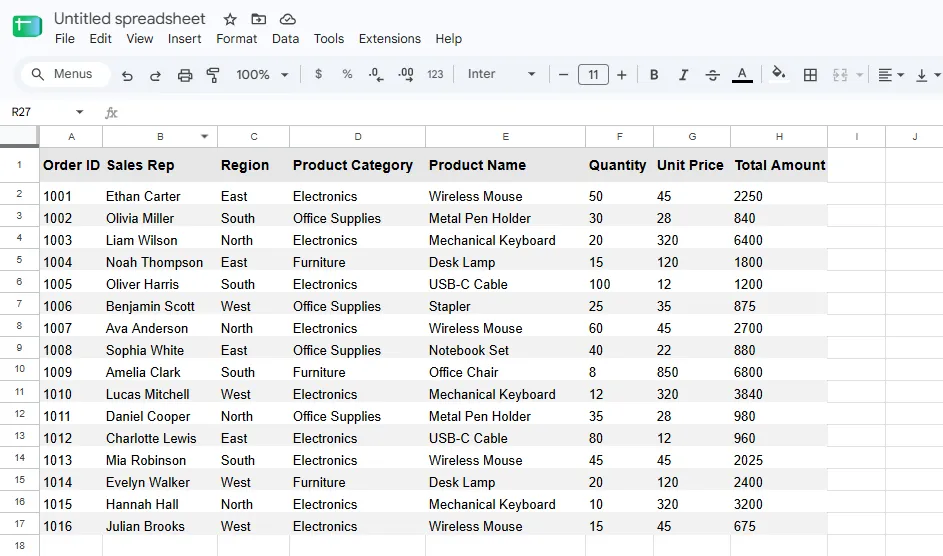Image resolution: width=943 pixels, height=556 pixels.
Task: Open the Help menu
Action: point(449,38)
